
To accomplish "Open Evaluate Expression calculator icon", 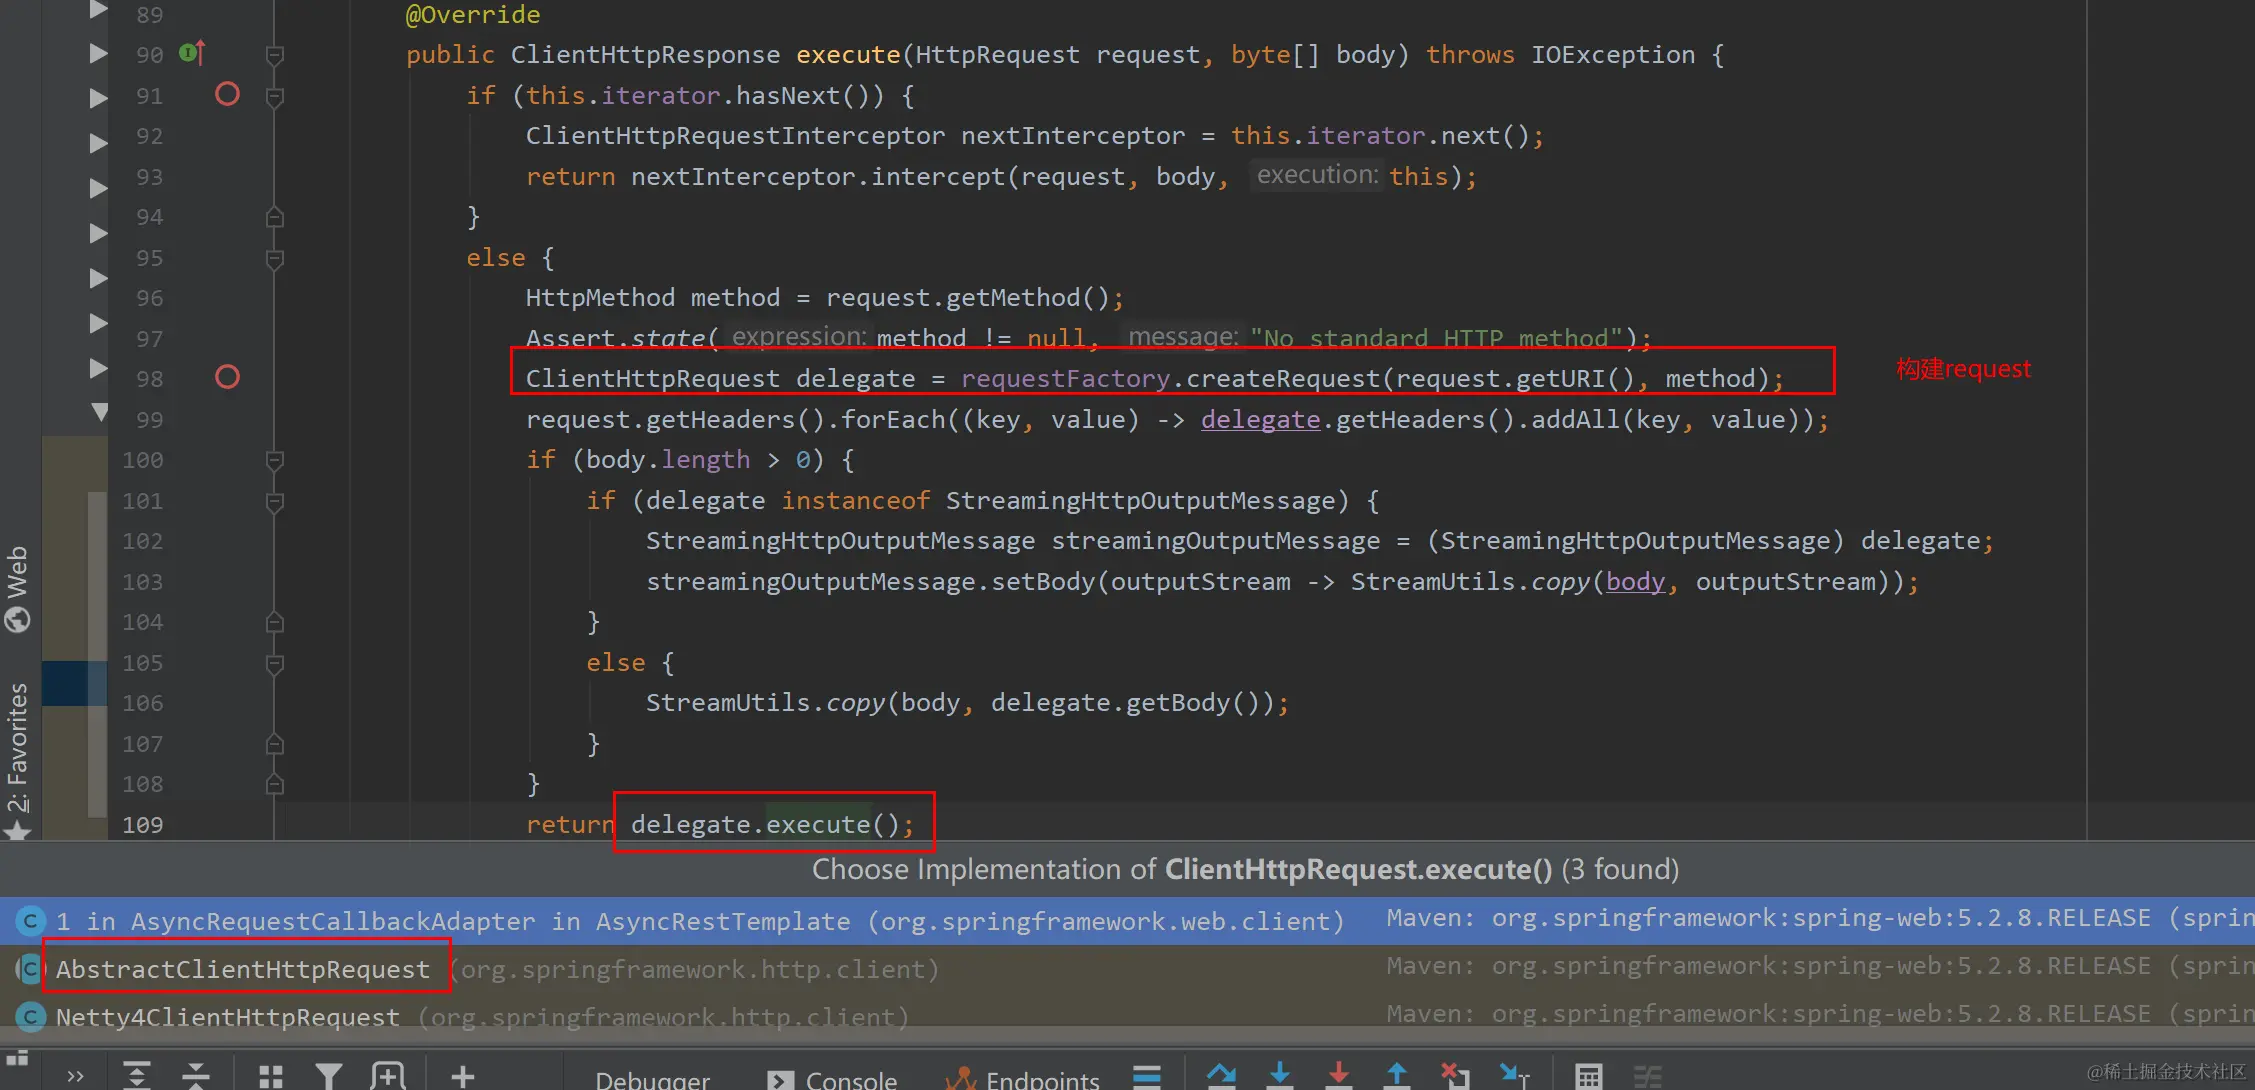I will click(x=1588, y=1077).
